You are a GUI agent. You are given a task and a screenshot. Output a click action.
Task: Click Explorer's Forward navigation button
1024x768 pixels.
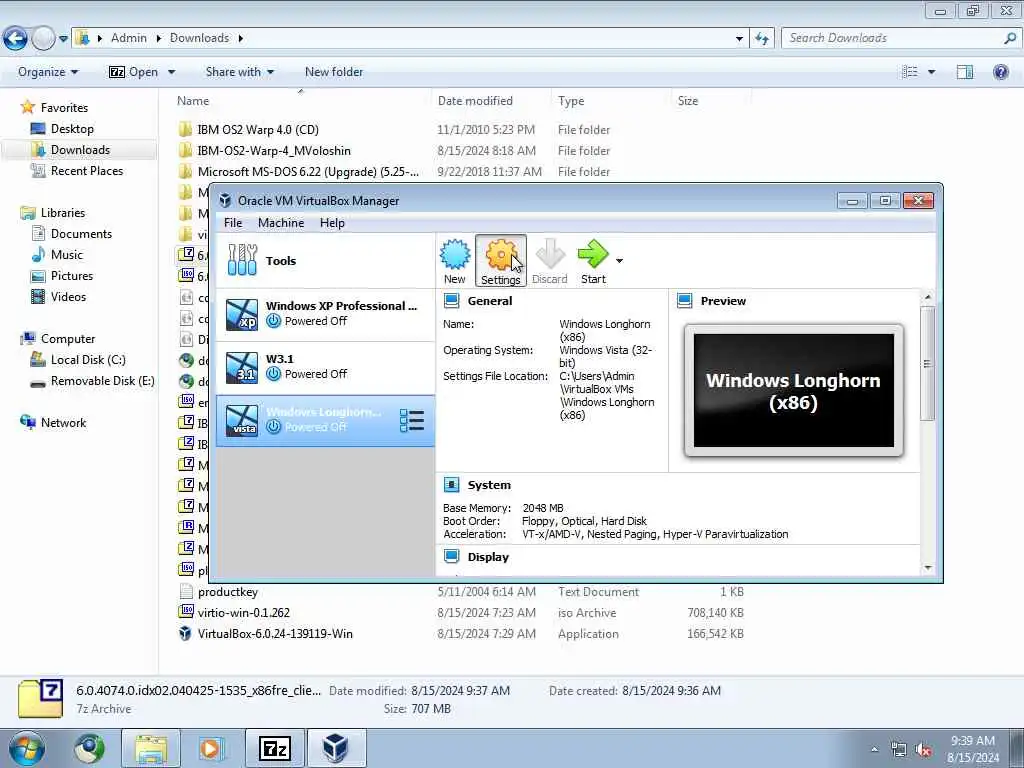click(x=43, y=39)
